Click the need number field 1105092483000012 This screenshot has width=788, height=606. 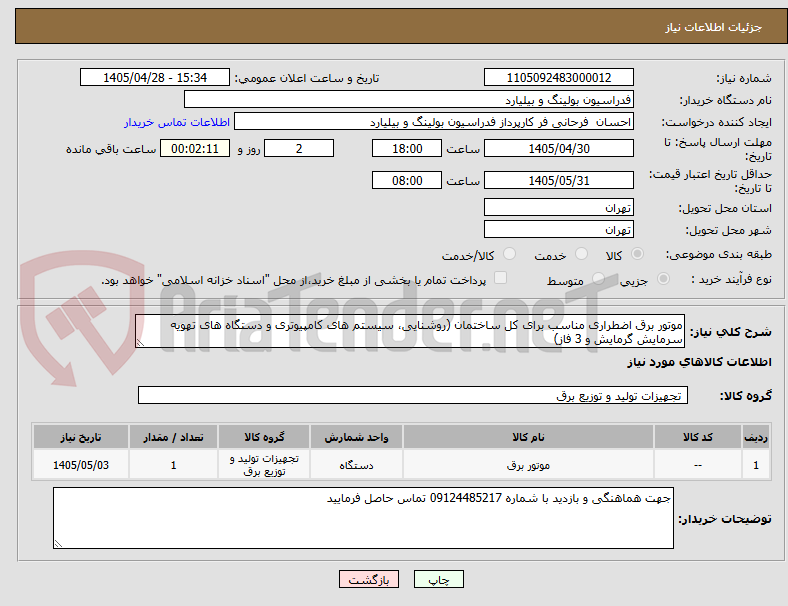pyautogui.click(x=559, y=77)
